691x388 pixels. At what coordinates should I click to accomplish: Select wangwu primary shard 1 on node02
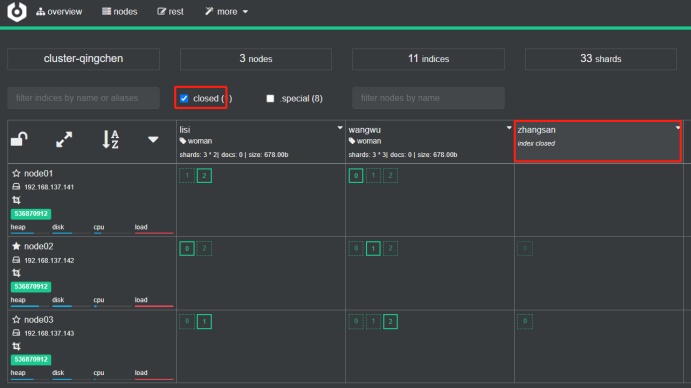[x=373, y=248]
